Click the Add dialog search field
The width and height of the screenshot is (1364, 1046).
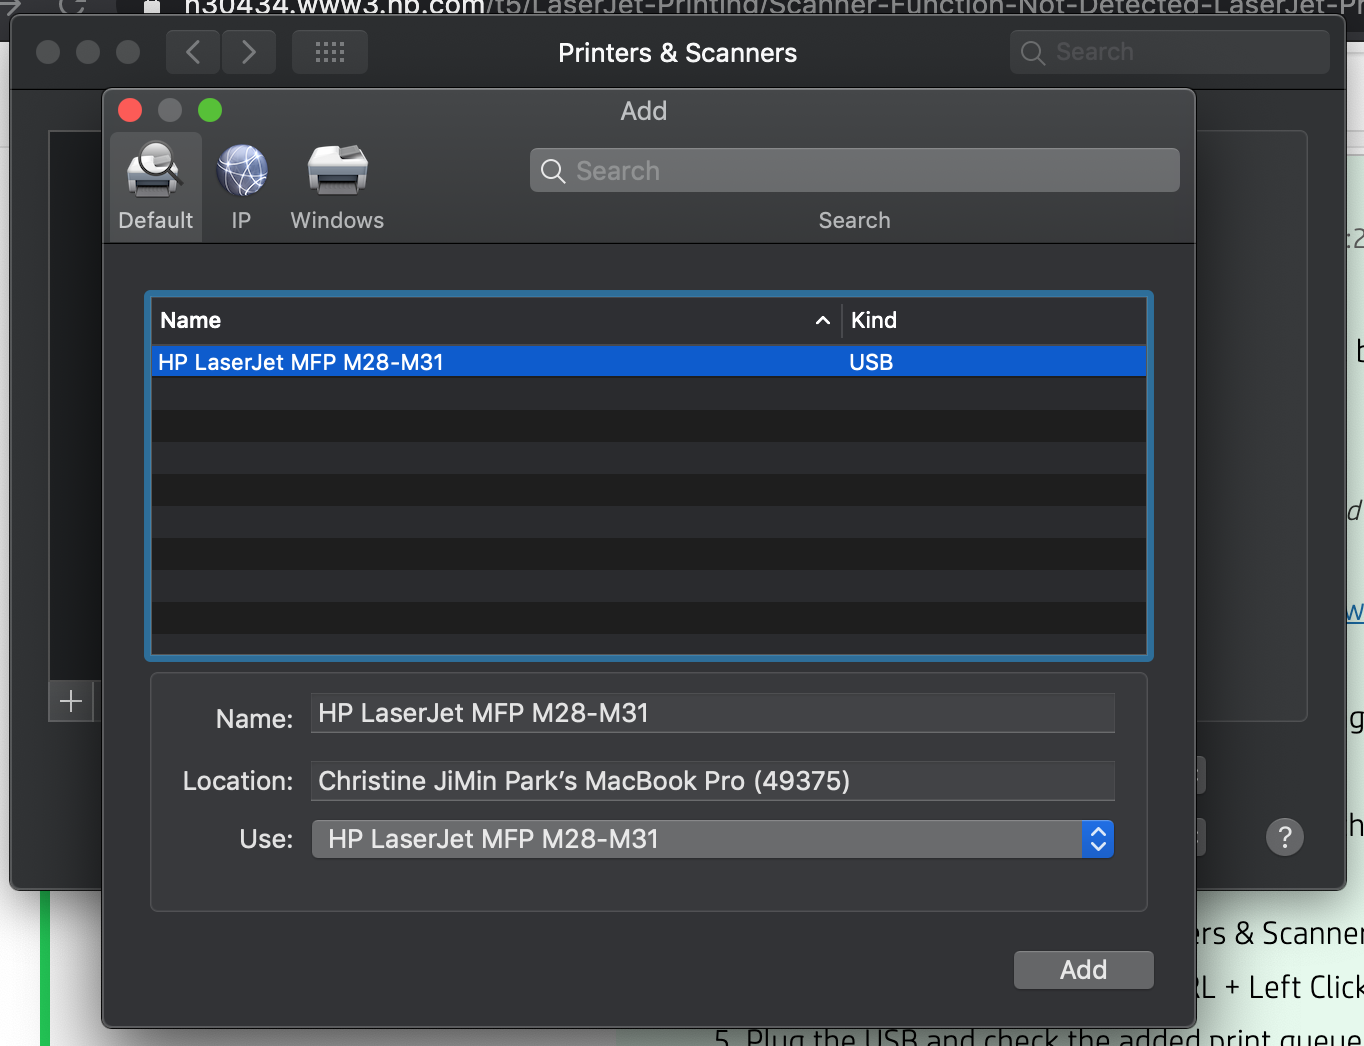(855, 170)
